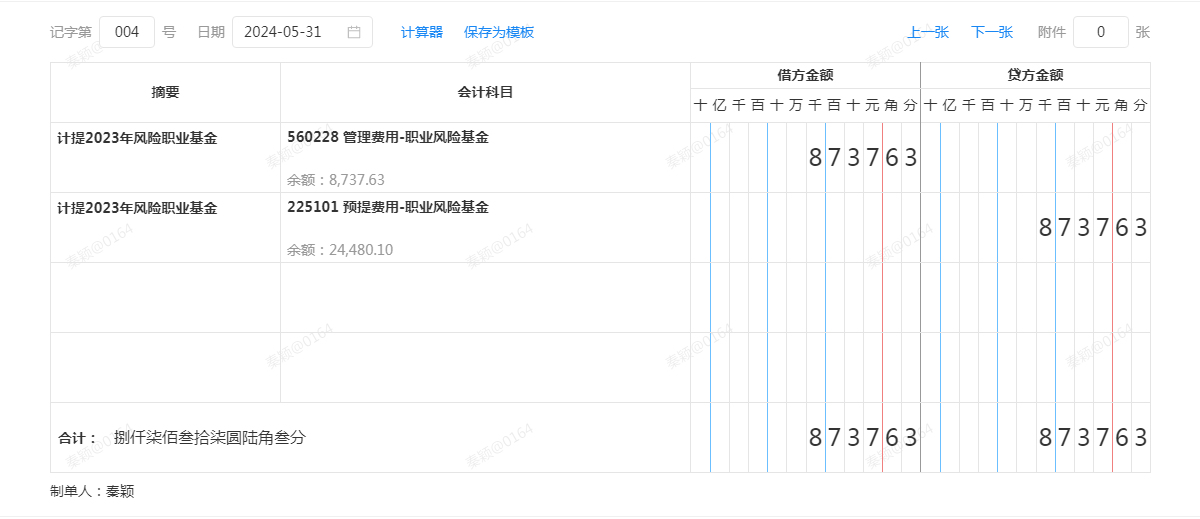Click the first row empty credit cell
Screen dimensions: 1200x519
coord(1035,158)
